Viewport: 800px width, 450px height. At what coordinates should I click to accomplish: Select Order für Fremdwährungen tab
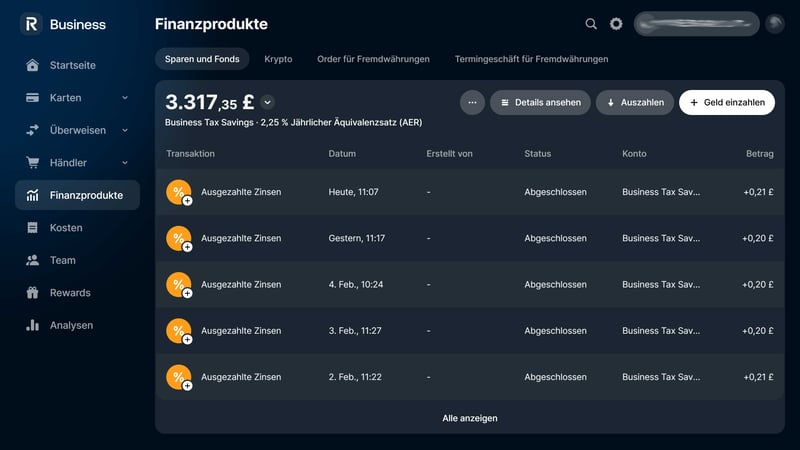[373, 59]
